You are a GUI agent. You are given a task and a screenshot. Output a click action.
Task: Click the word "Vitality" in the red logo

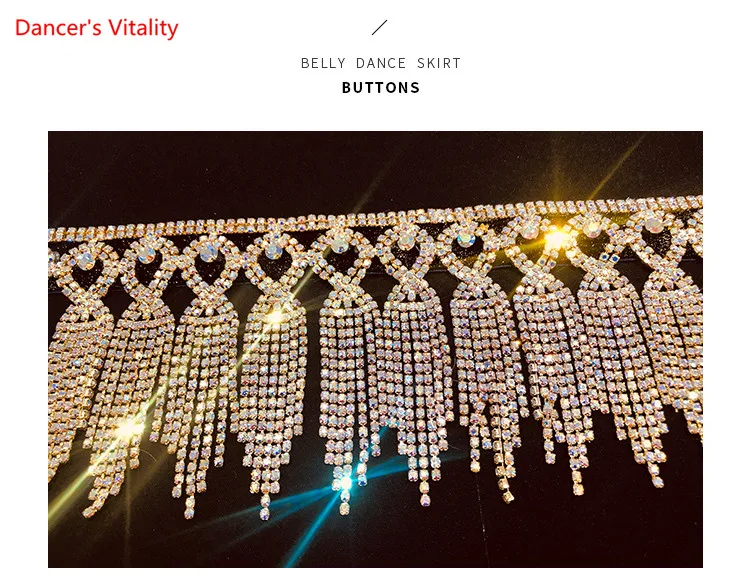click(x=143, y=28)
